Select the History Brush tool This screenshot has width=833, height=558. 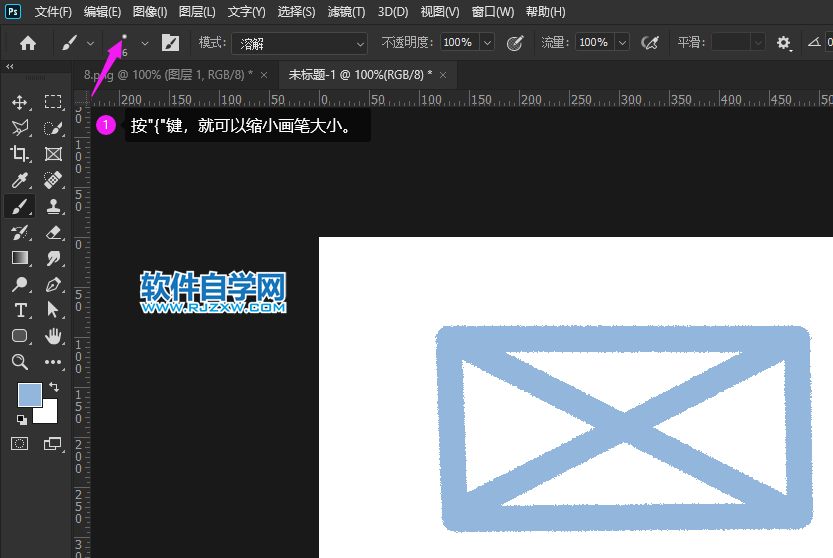pyautogui.click(x=20, y=232)
